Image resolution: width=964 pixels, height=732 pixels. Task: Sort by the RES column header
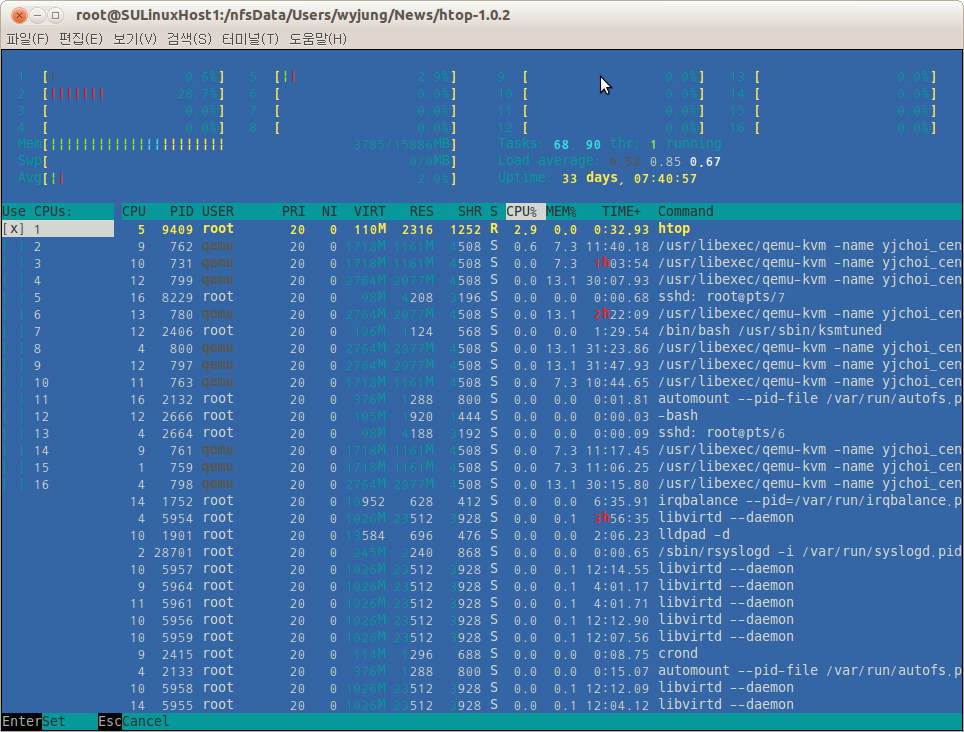tap(422, 211)
